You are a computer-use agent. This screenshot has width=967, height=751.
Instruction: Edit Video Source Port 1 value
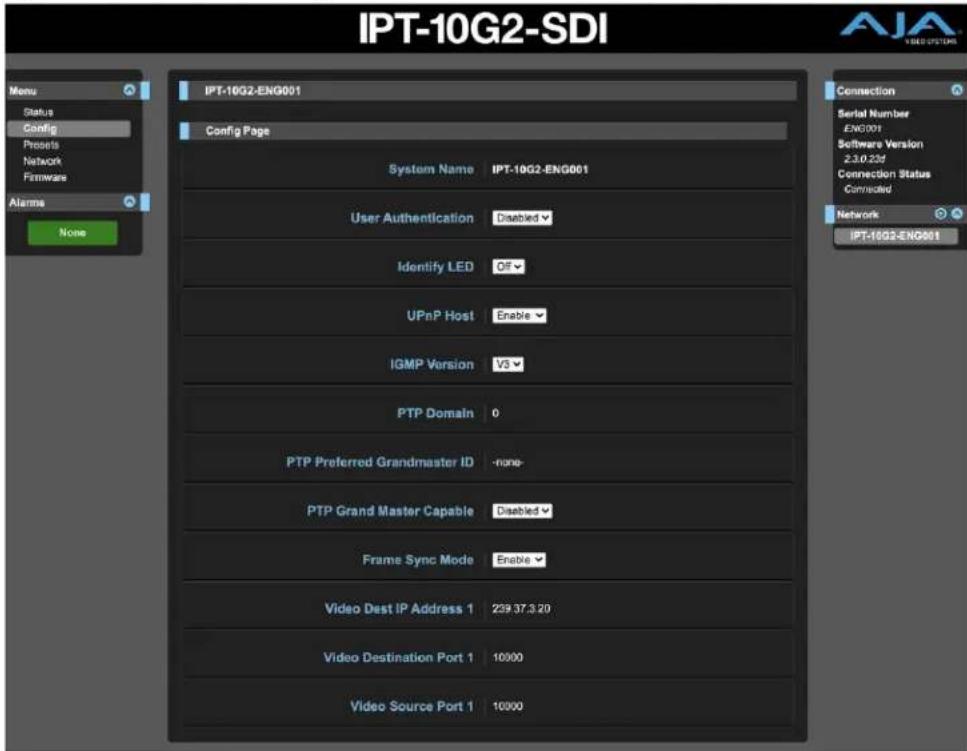(508, 706)
